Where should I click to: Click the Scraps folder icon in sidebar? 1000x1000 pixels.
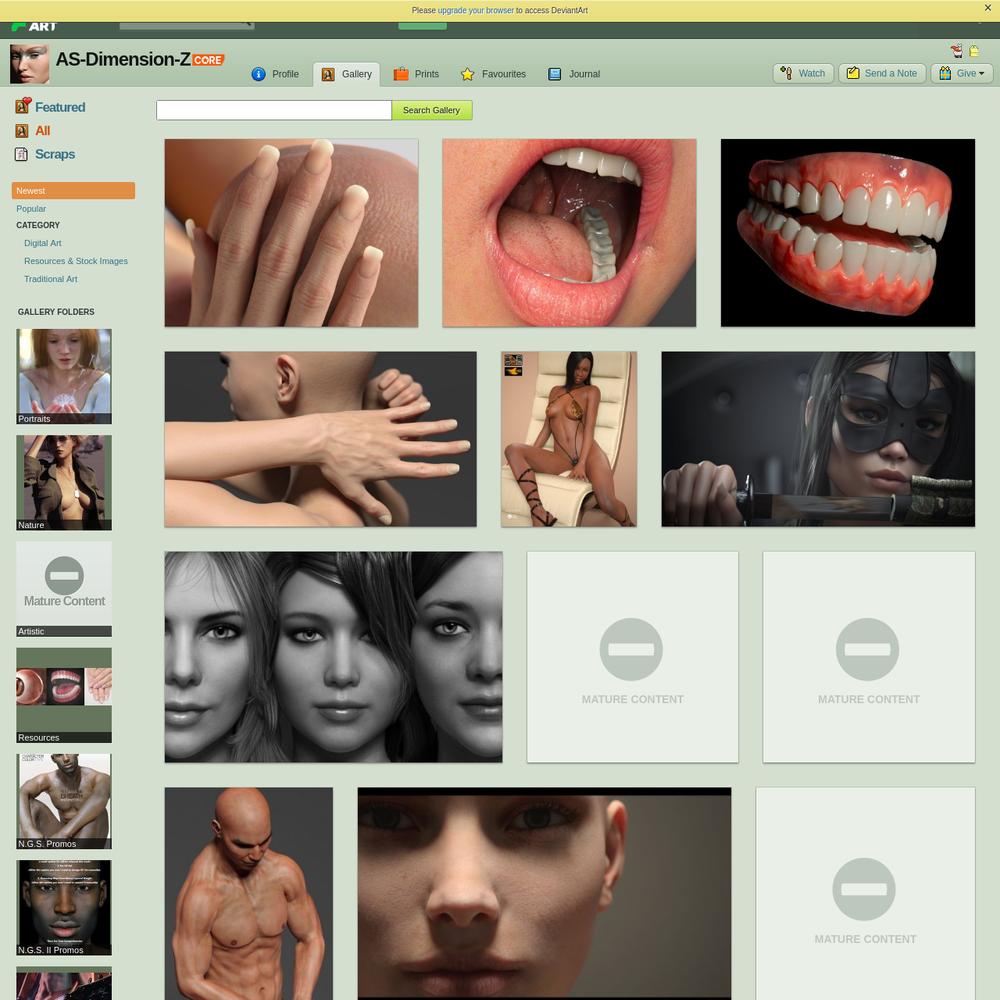[22, 154]
